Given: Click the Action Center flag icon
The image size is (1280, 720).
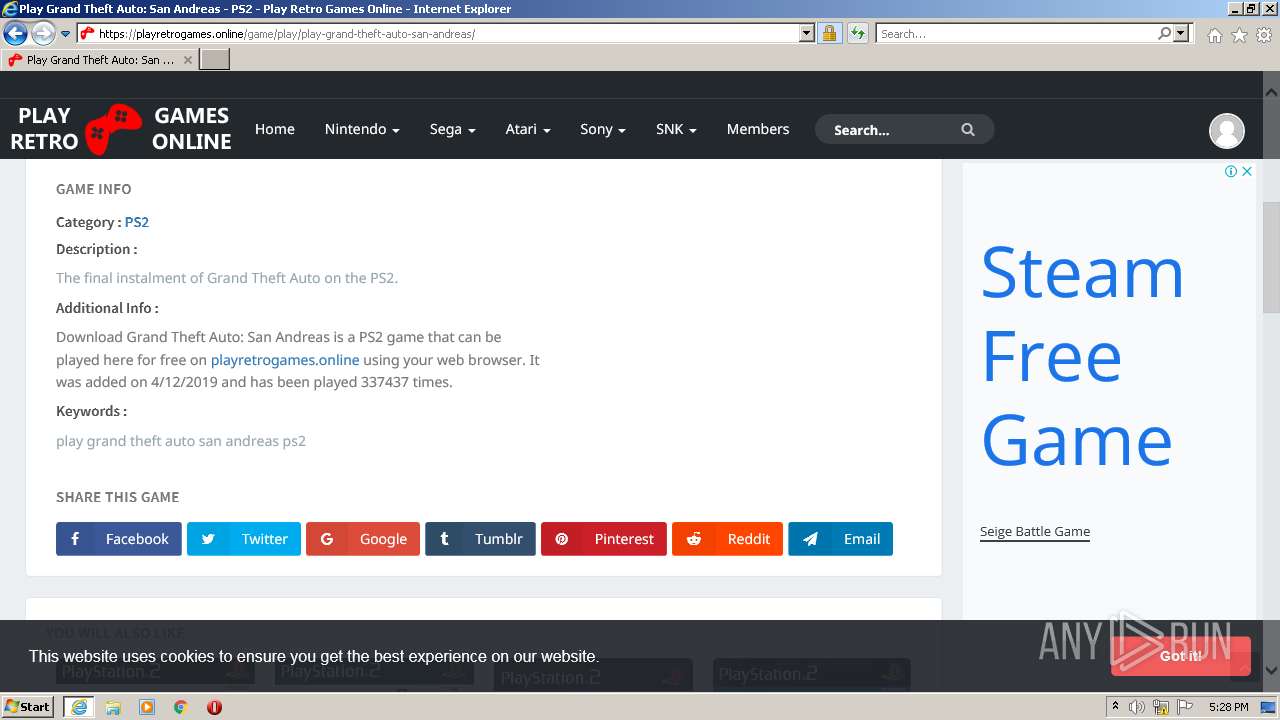Looking at the screenshot, I should 1185,707.
